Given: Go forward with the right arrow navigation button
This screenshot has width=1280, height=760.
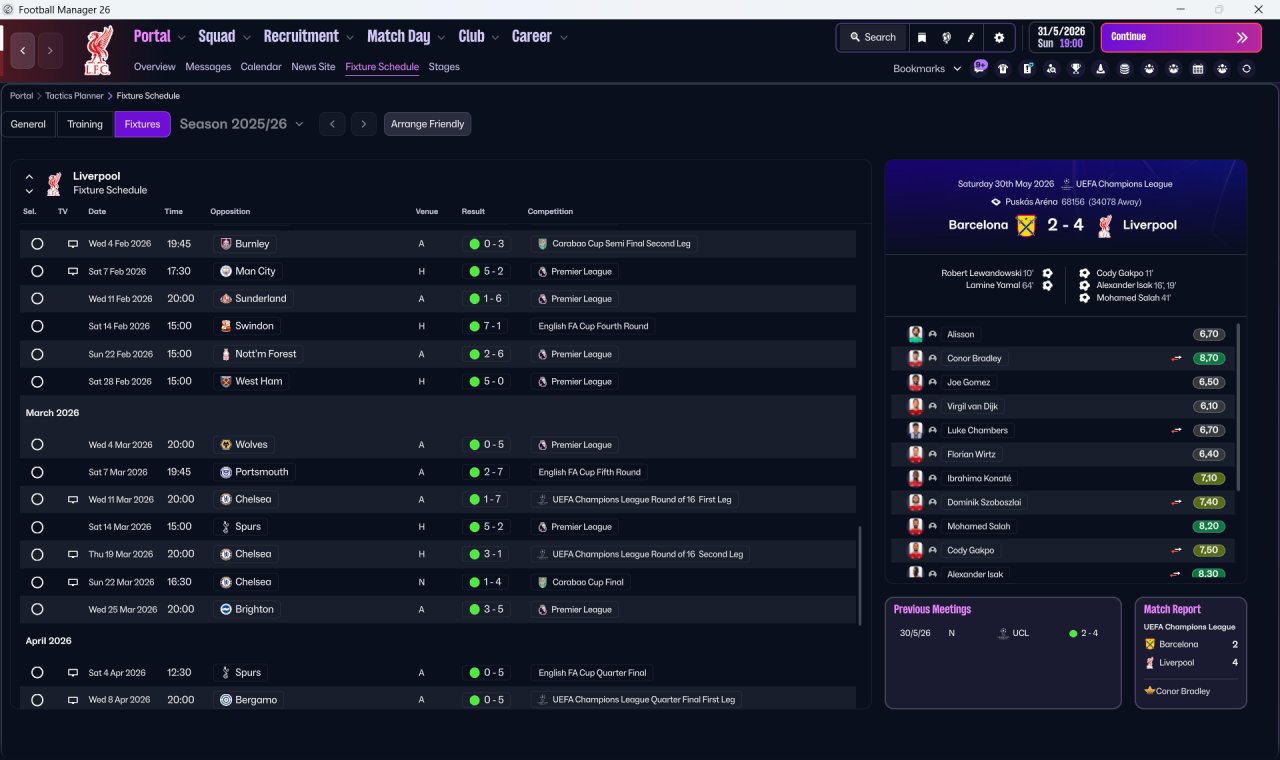Looking at the screenshot, I should click(x=50, y=50).
